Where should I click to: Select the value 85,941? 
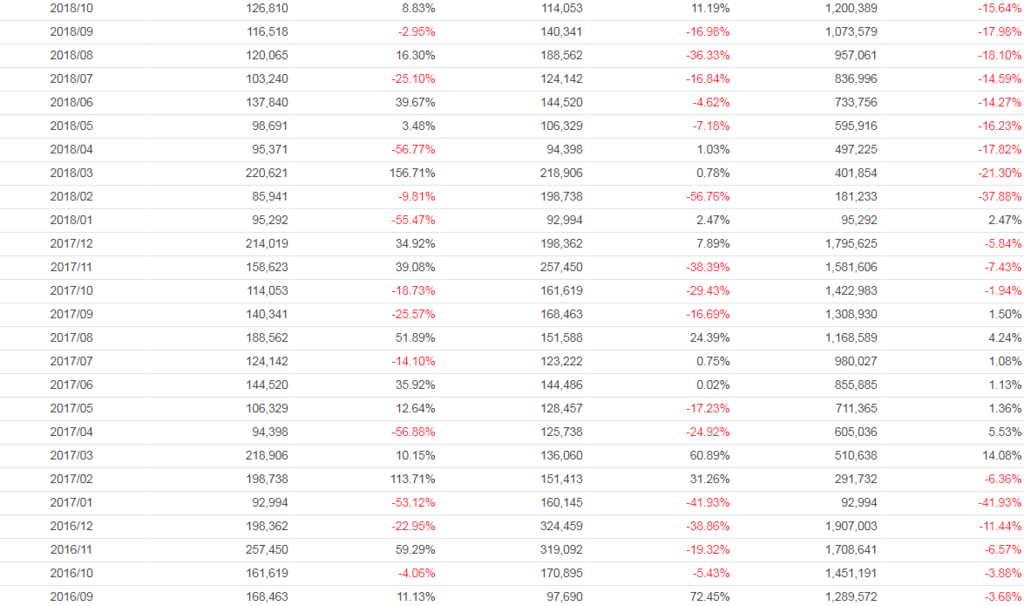pos(266,197)
